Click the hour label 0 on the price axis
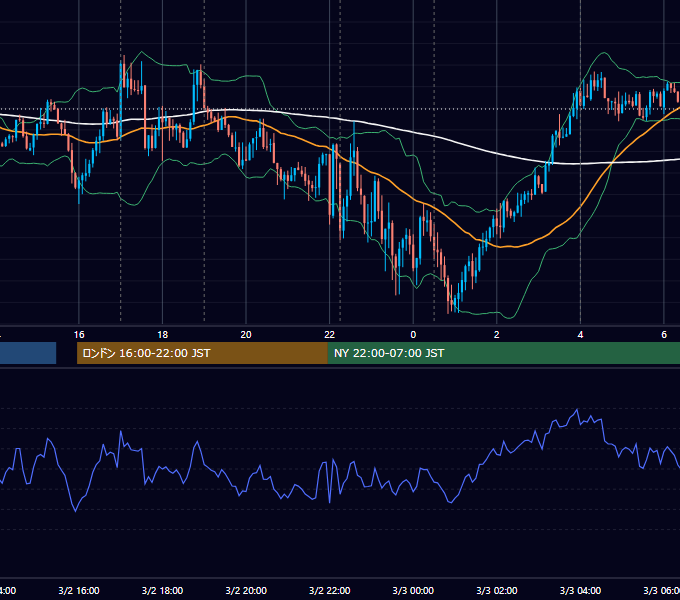Viewport: 680px width, 600px height. click(x=413, y=335)
